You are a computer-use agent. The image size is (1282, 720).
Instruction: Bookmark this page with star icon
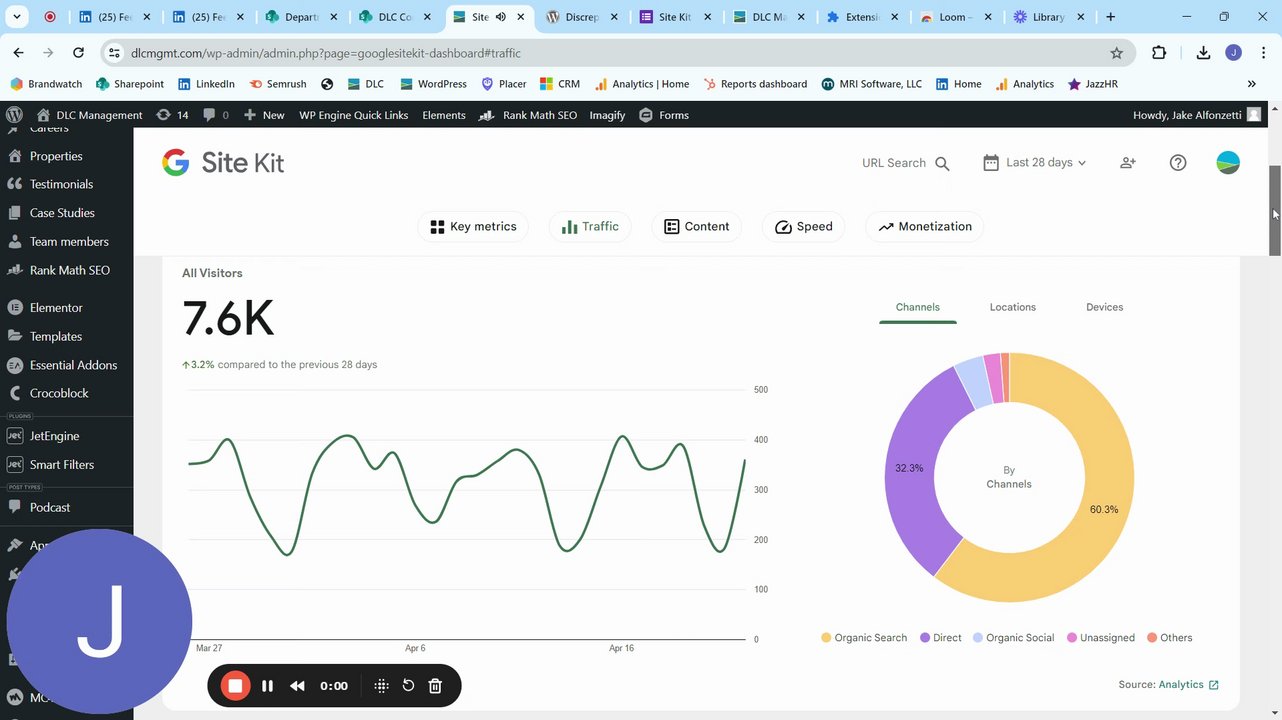[x=1117, y=53]
